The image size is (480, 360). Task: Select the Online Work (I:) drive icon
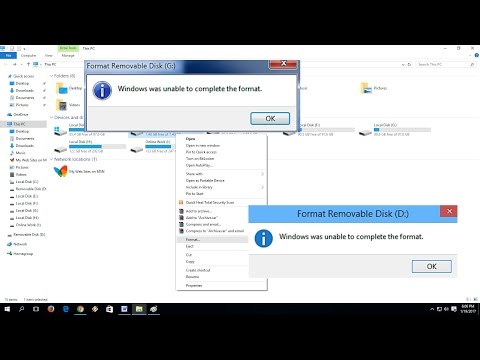(x=137, y=149)
